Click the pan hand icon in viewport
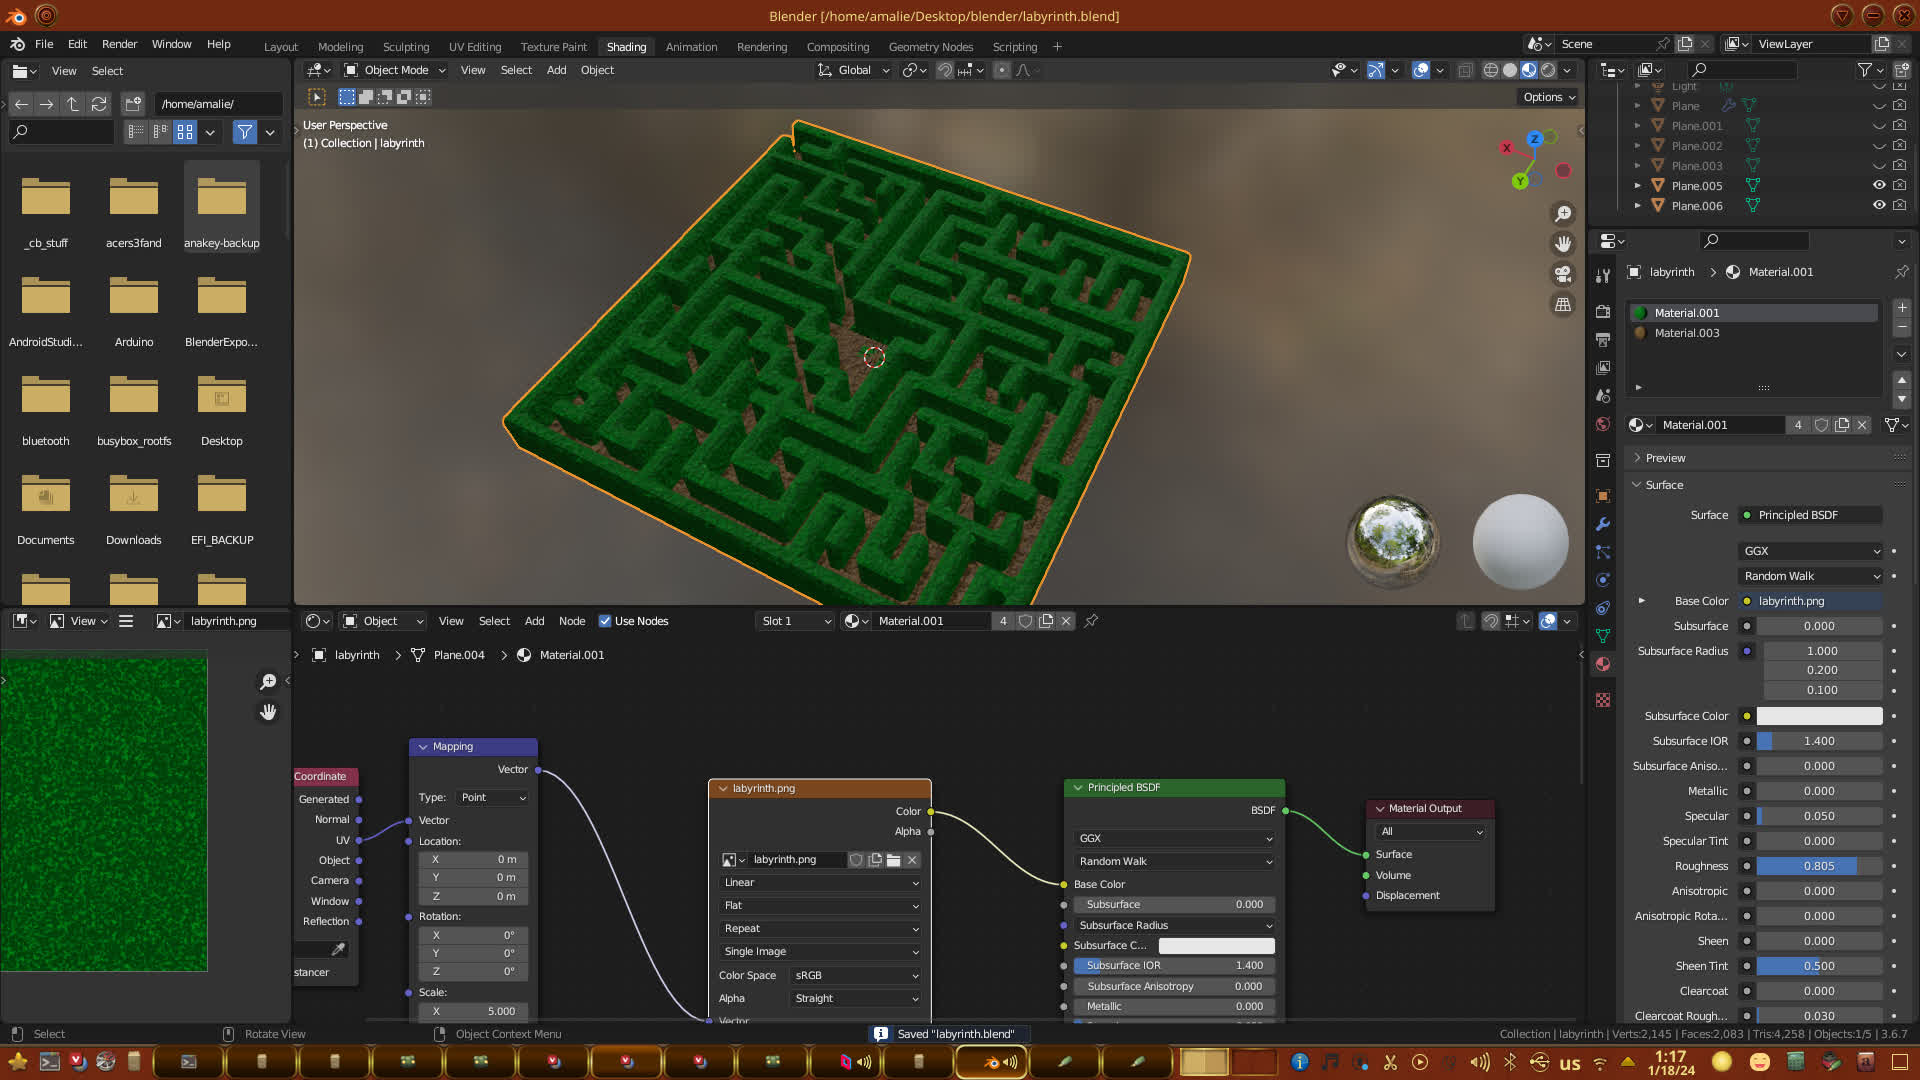Image resolution: width=1920 pixels, height=1080 pixels. click(1562, 244)
